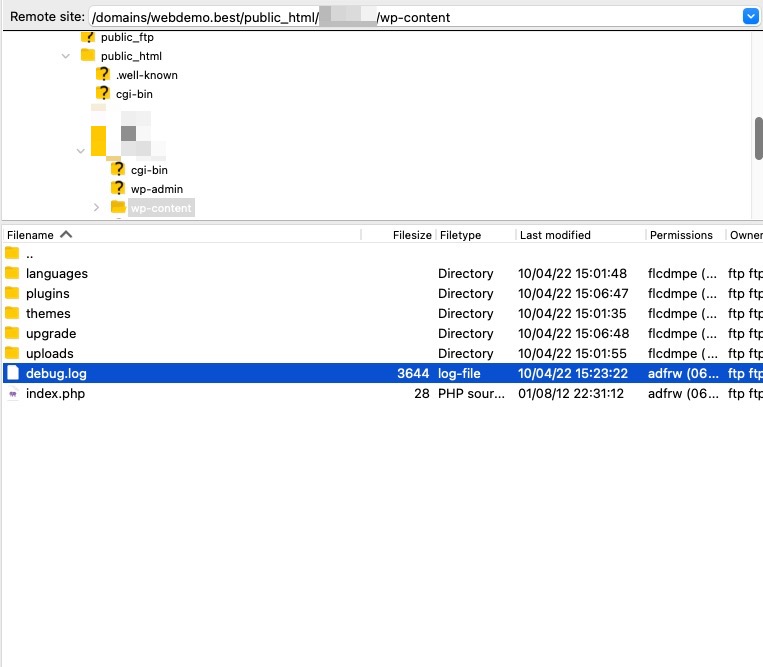Select public_html folder in tree

(x=131, y=56)
